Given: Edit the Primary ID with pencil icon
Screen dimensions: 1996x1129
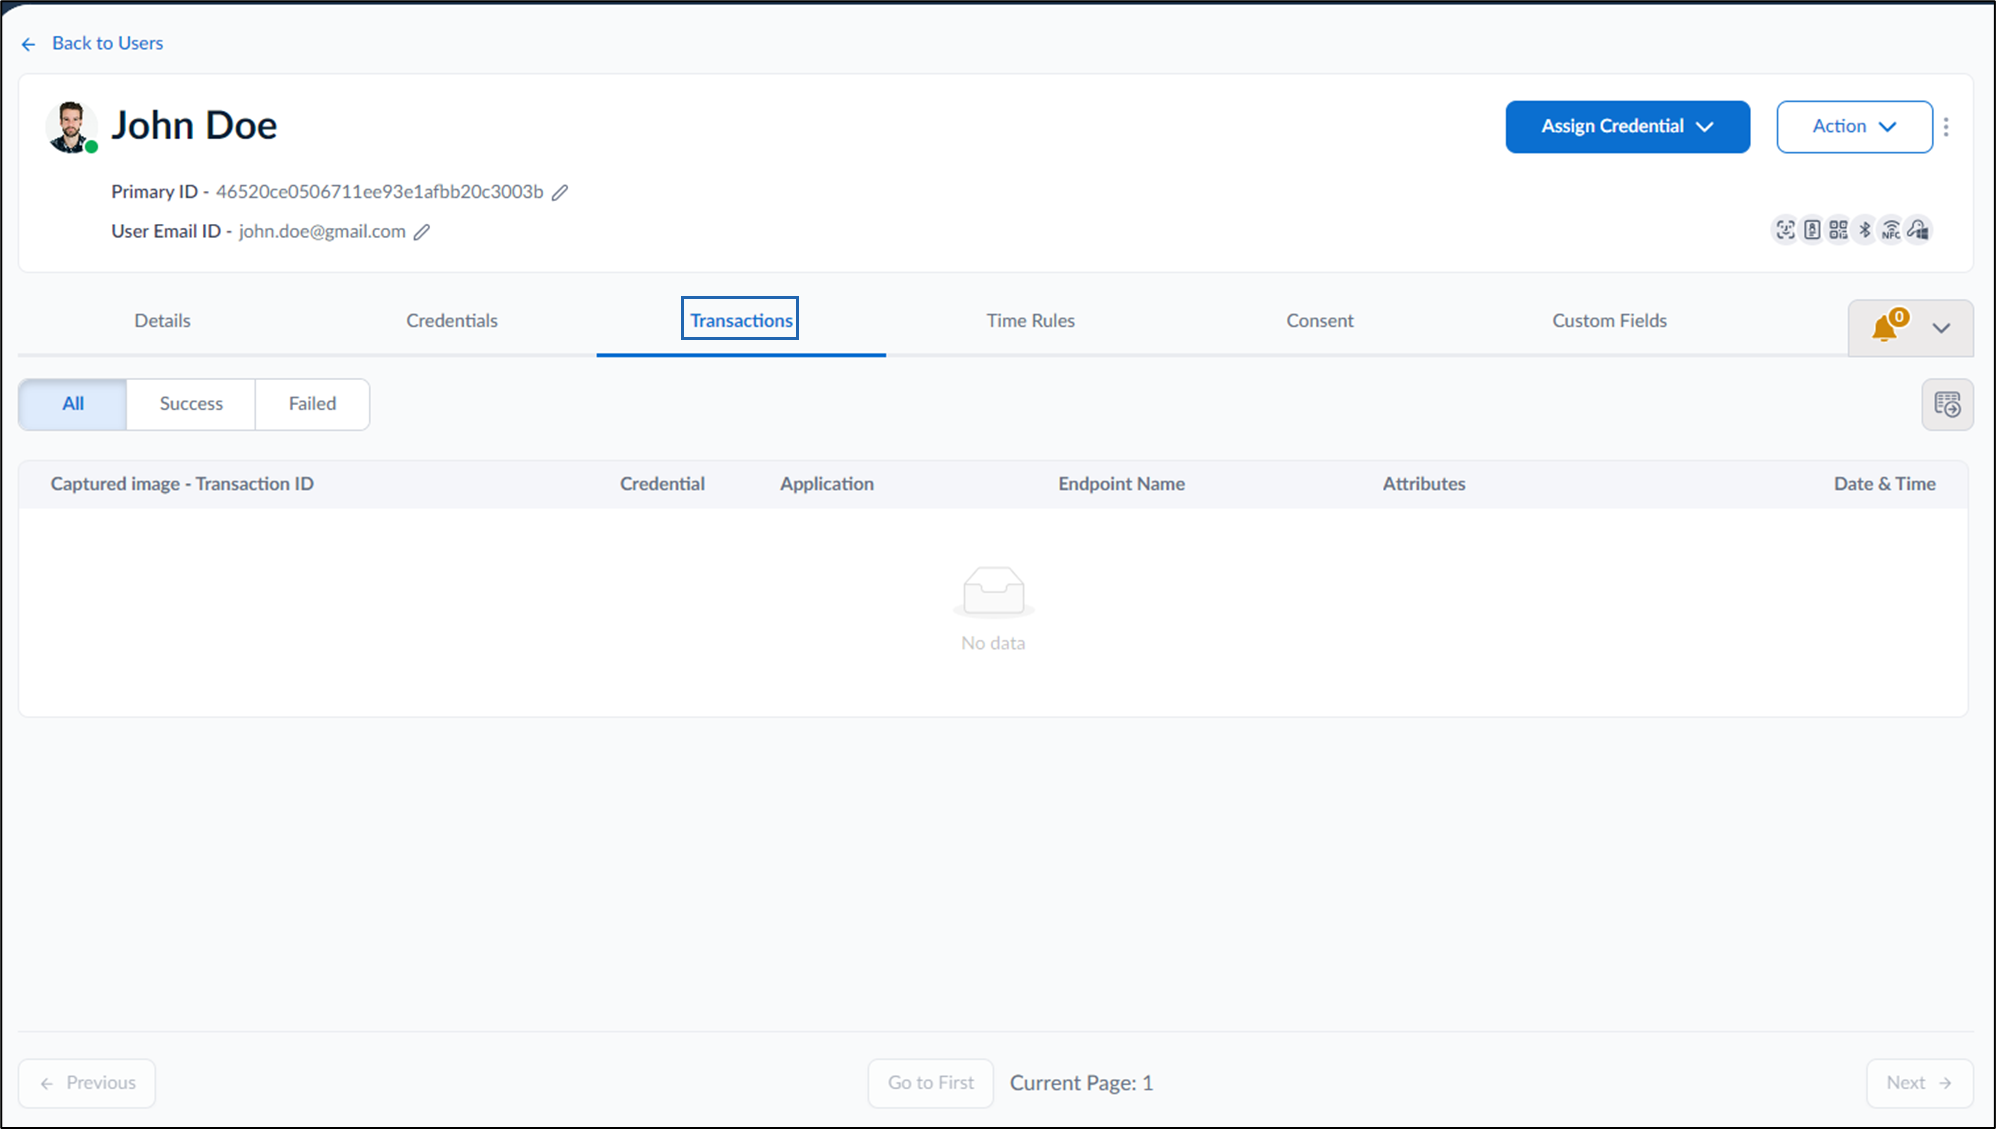Looking at the screenshot, I should (560, 192).
